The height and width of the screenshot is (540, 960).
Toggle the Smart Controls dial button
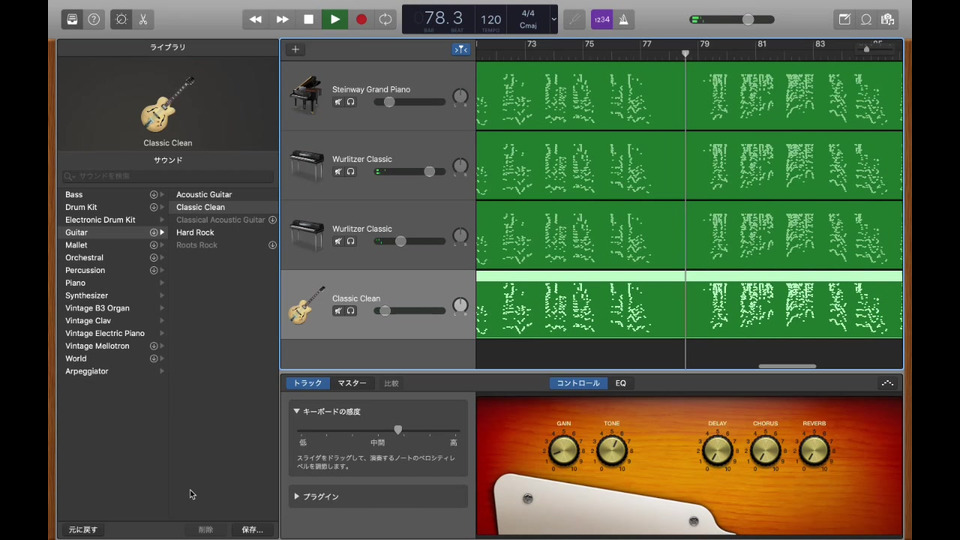pyautogui.click(x=121, y=19)
